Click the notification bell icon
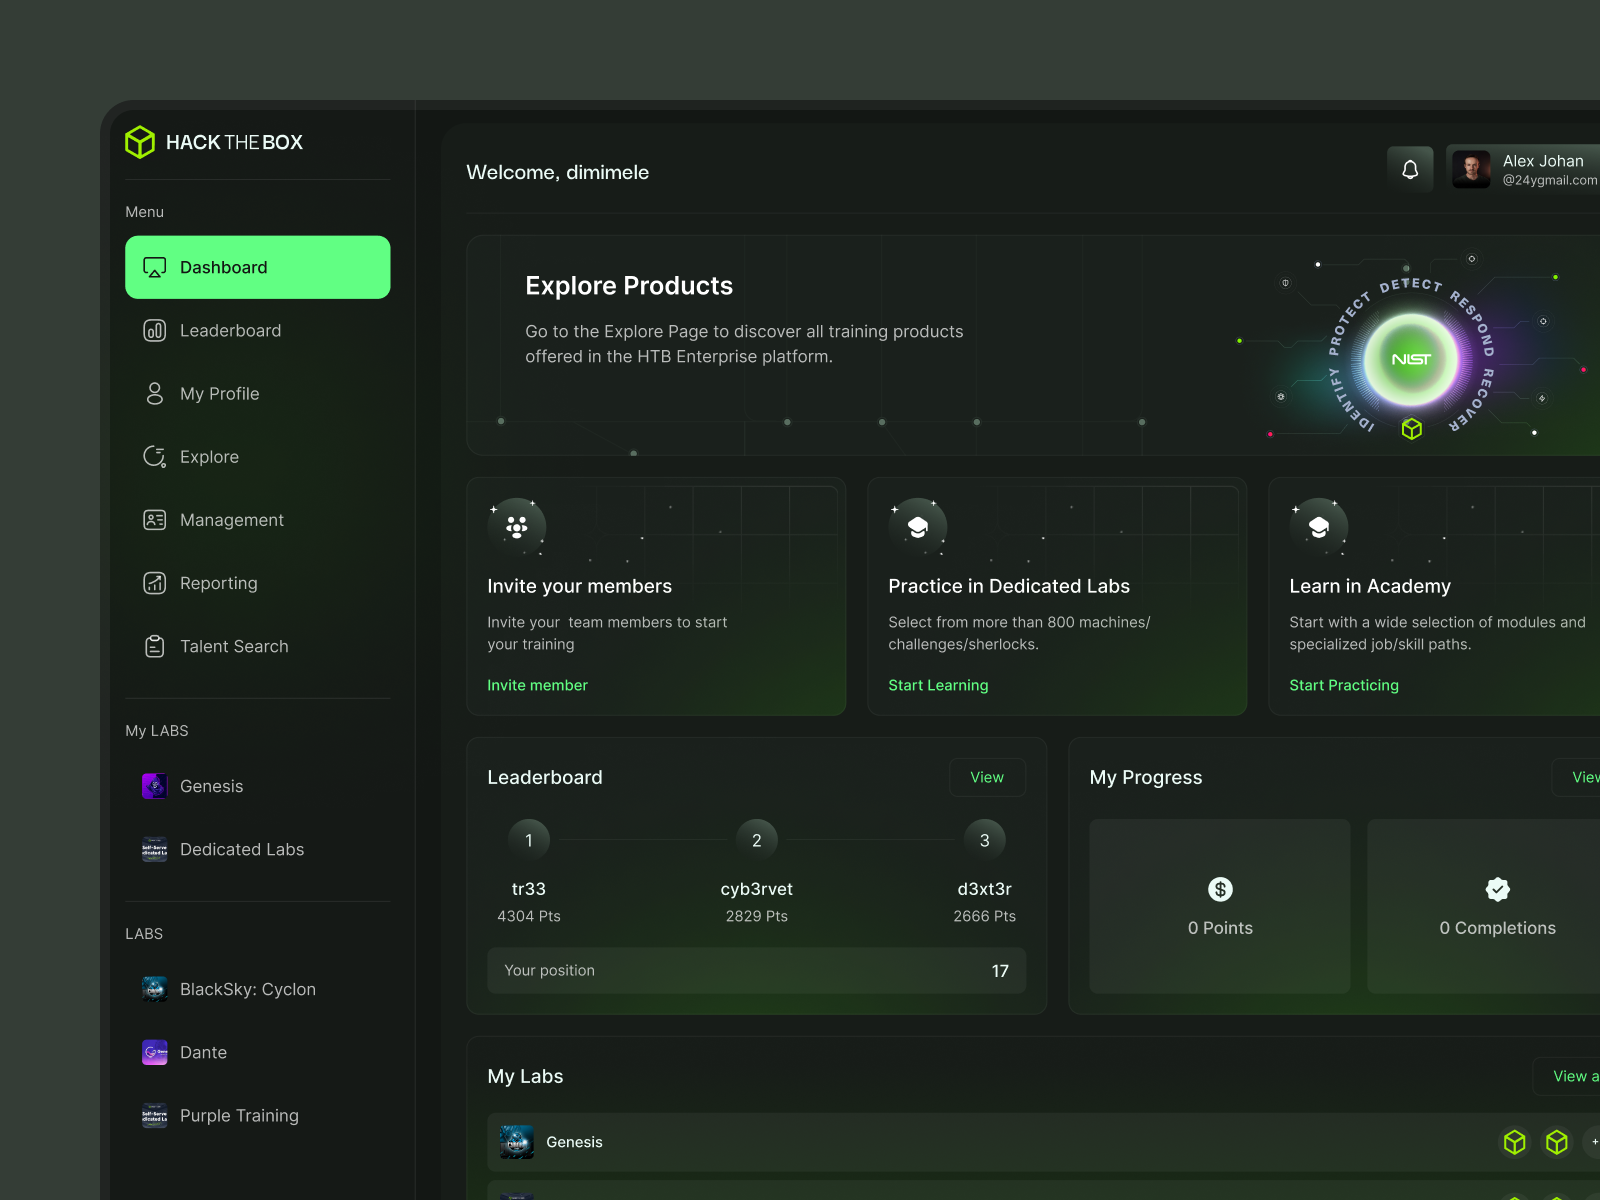This screenshot has height=1200, width=1600. coord(1410,170)
